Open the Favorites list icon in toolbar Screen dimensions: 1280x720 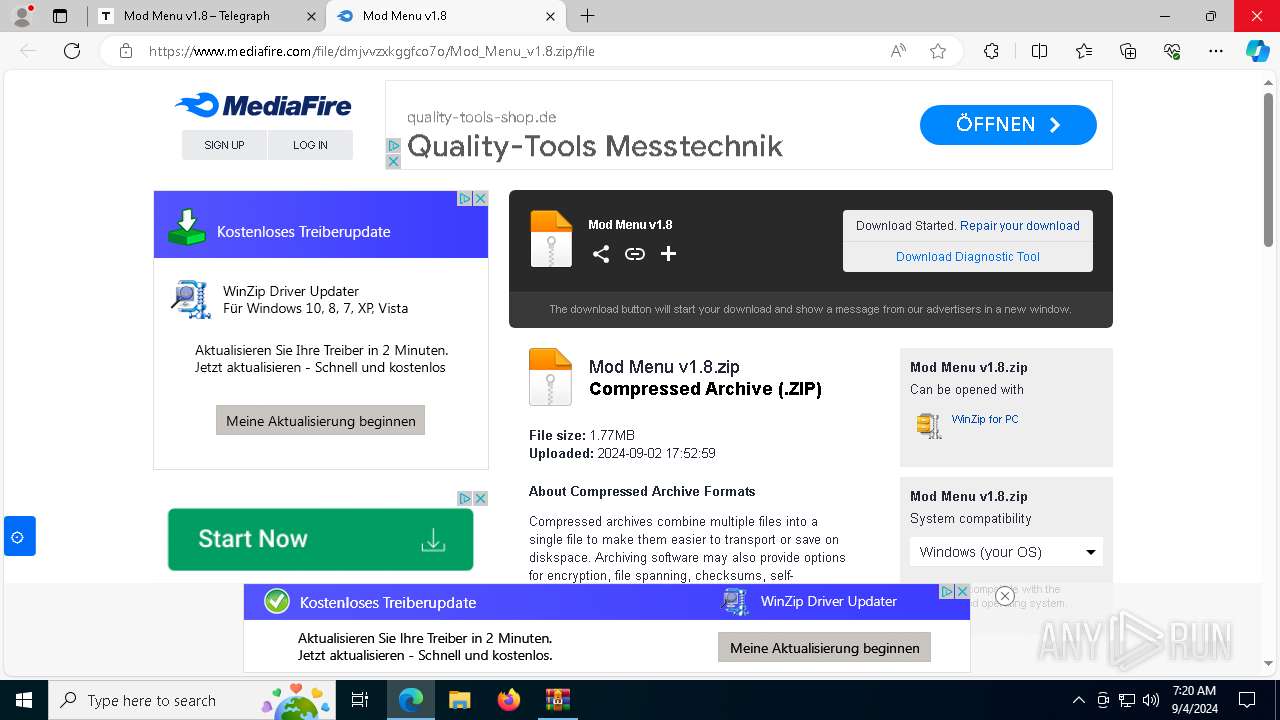[1084, 51]
